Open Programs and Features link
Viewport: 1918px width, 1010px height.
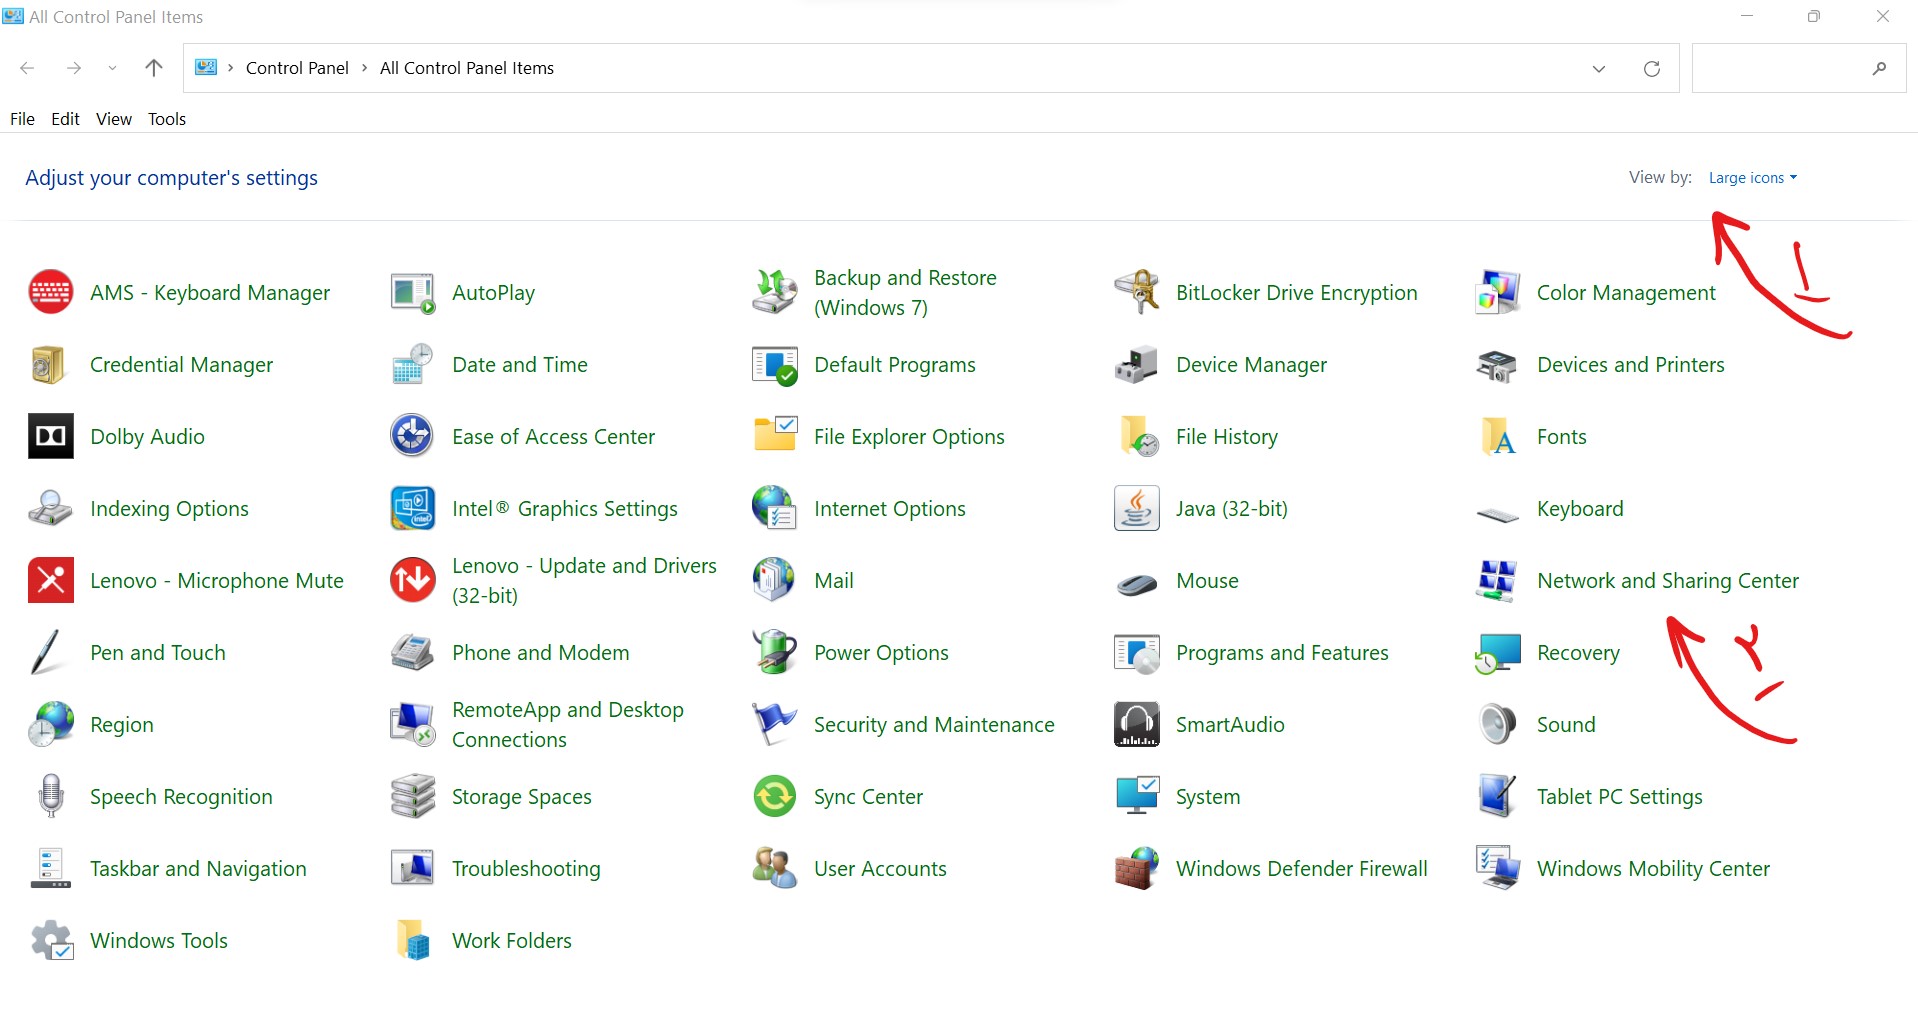(1282, 653)
